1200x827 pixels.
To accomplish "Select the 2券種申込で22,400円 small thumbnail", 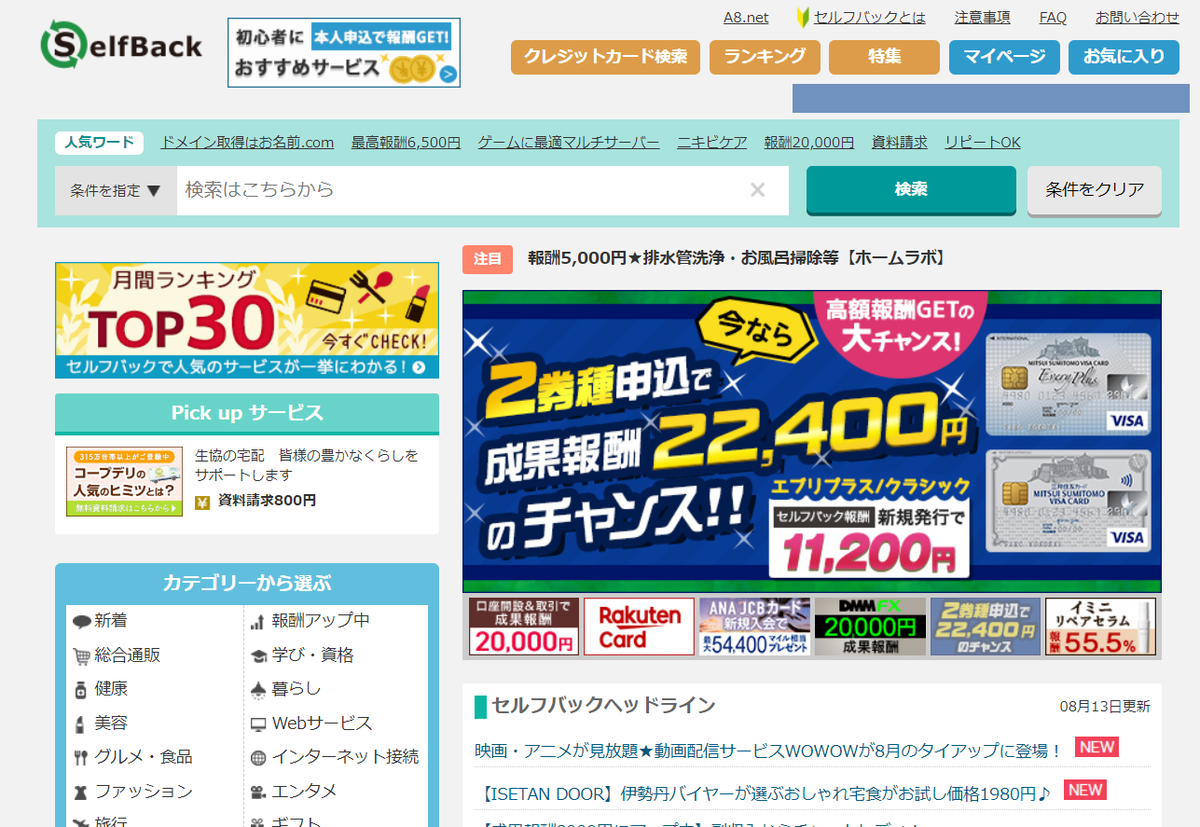I will (x=985, y=627).
